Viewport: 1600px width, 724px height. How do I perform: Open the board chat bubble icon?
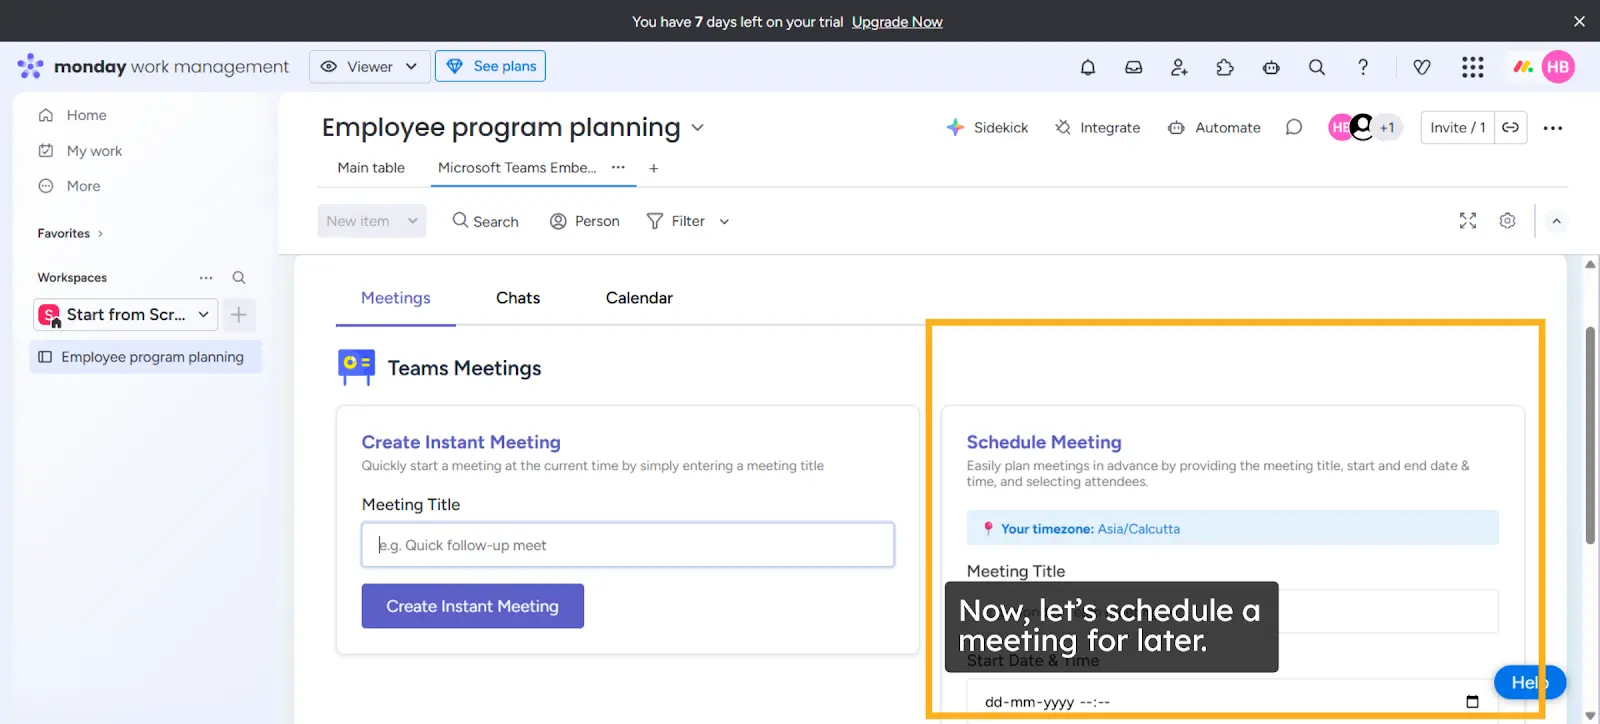1293,127
